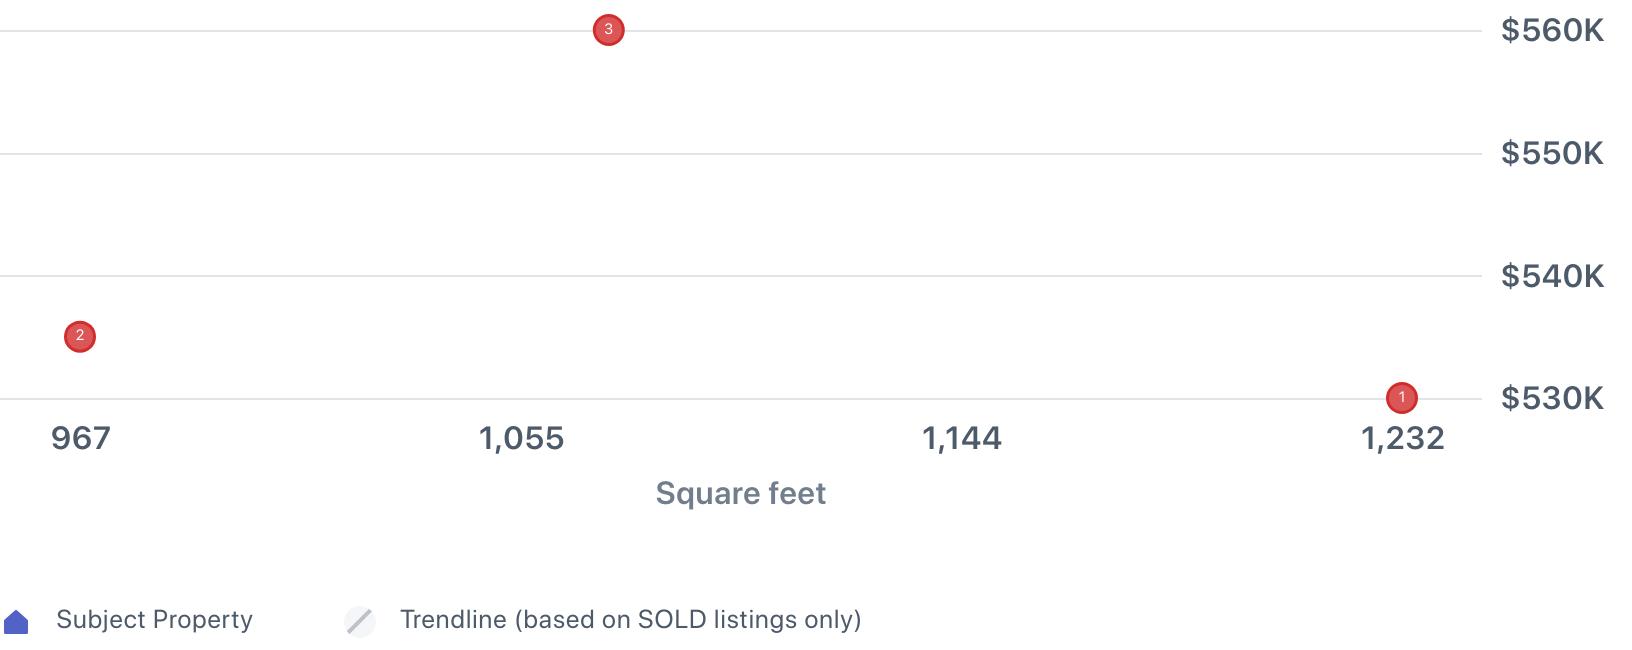Toggle the Subject Property legend label
Viewport: 1632px width, 650px height.
point(154,620)
